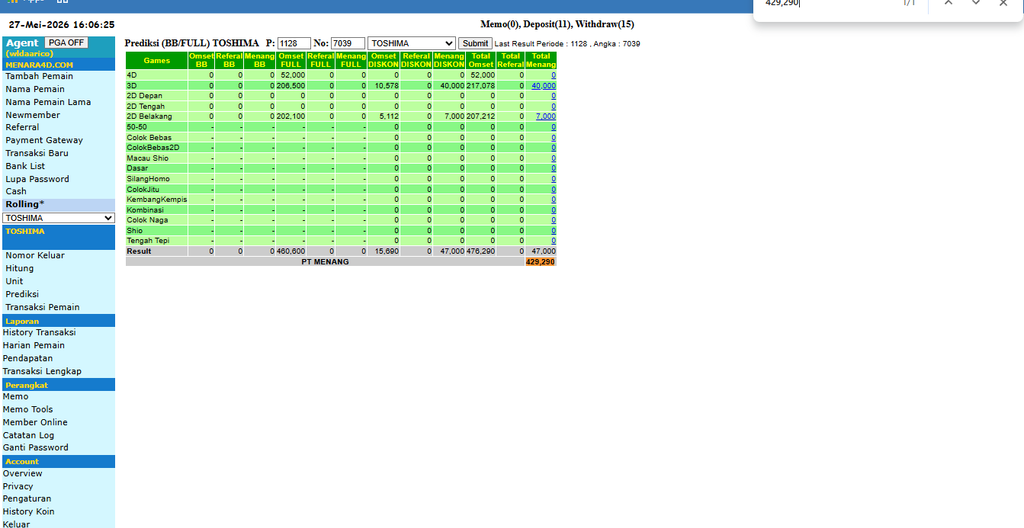Image resolution: width=1024 pixels, height=528 pixels.
Task: Open Total Menang 0 link in 2D Depan row
Action: point(554,96)
